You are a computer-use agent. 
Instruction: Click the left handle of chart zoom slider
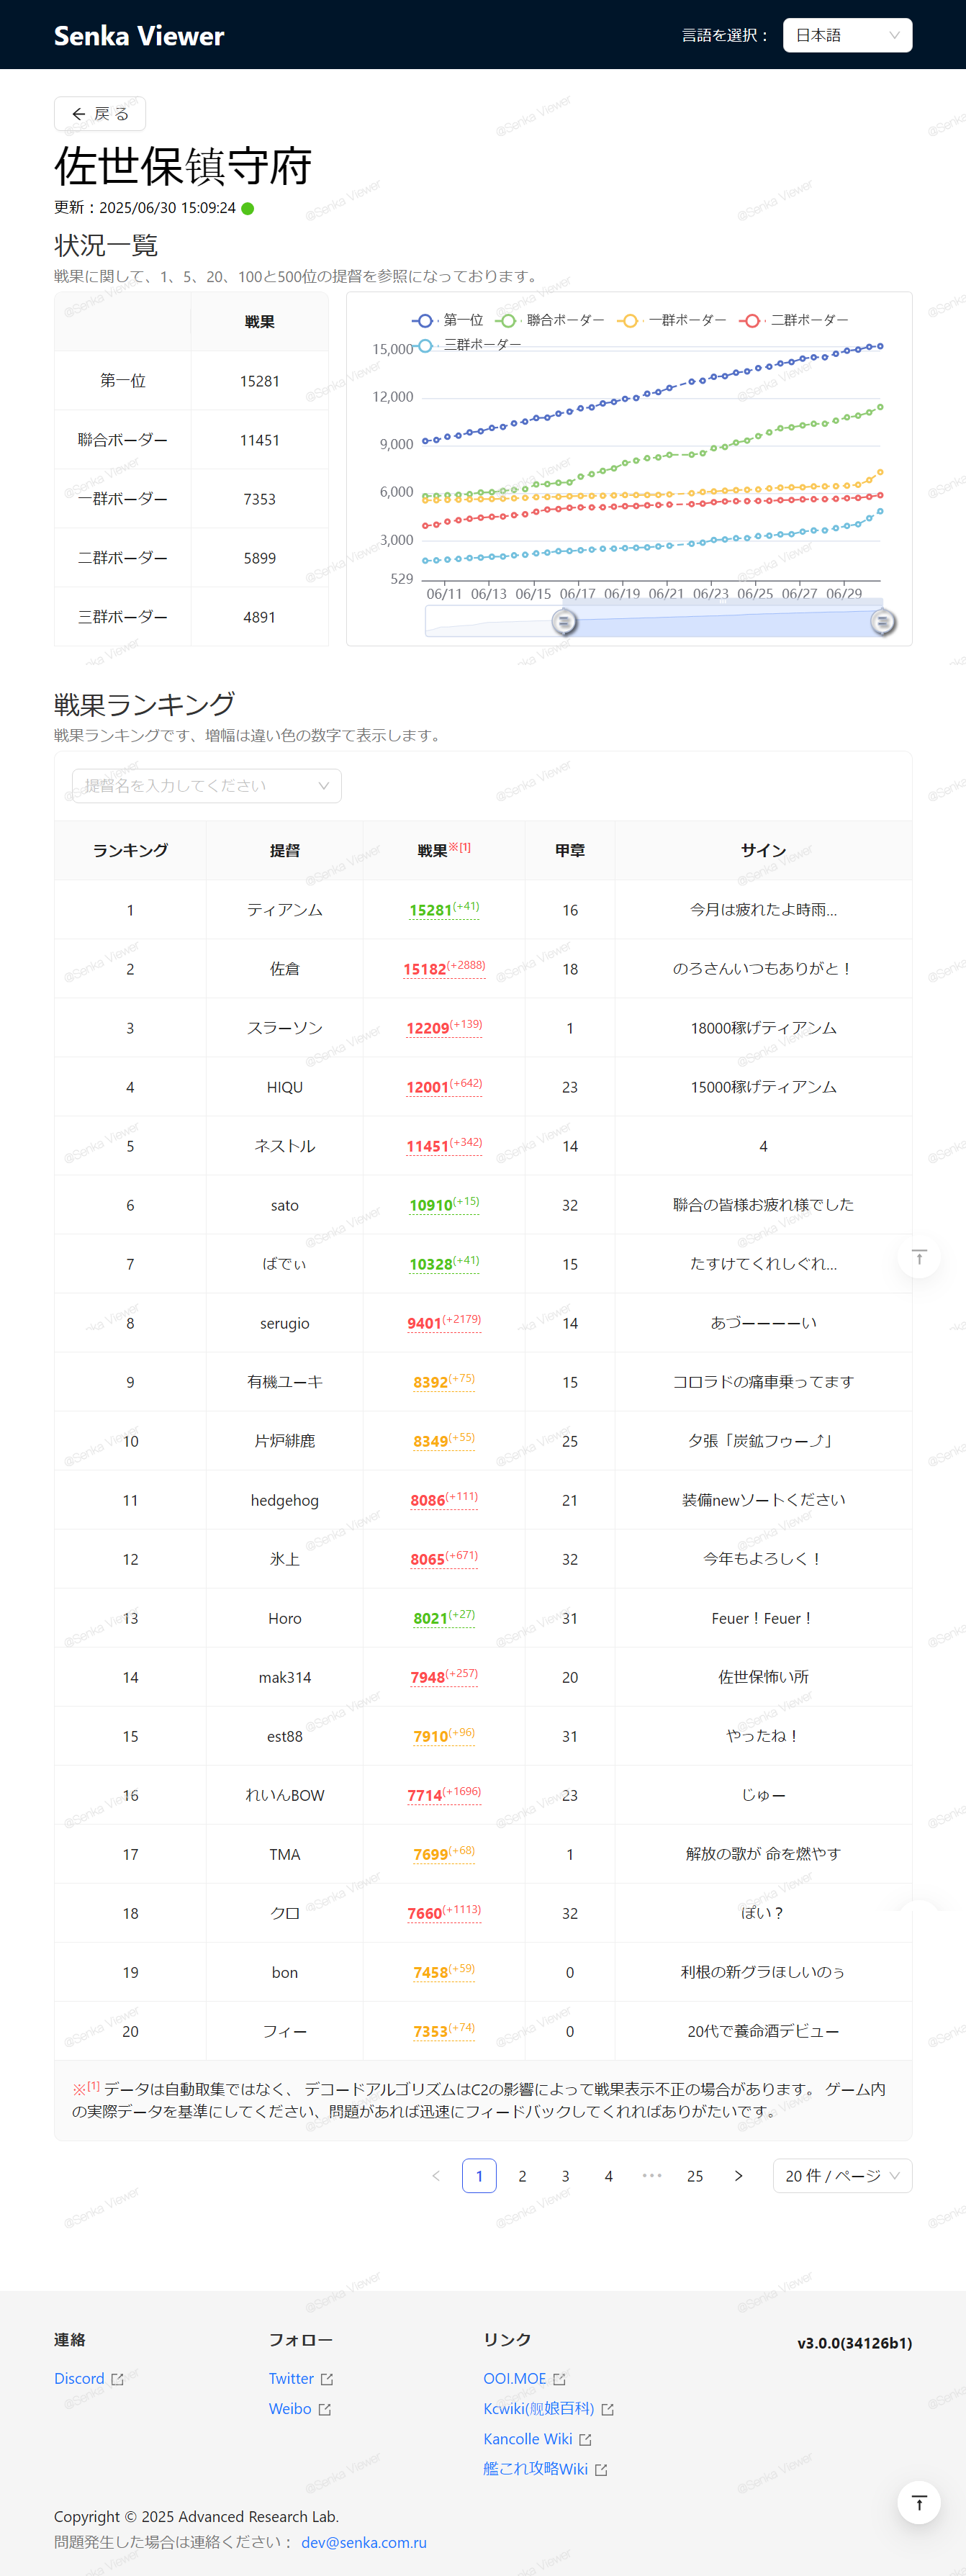564,622
